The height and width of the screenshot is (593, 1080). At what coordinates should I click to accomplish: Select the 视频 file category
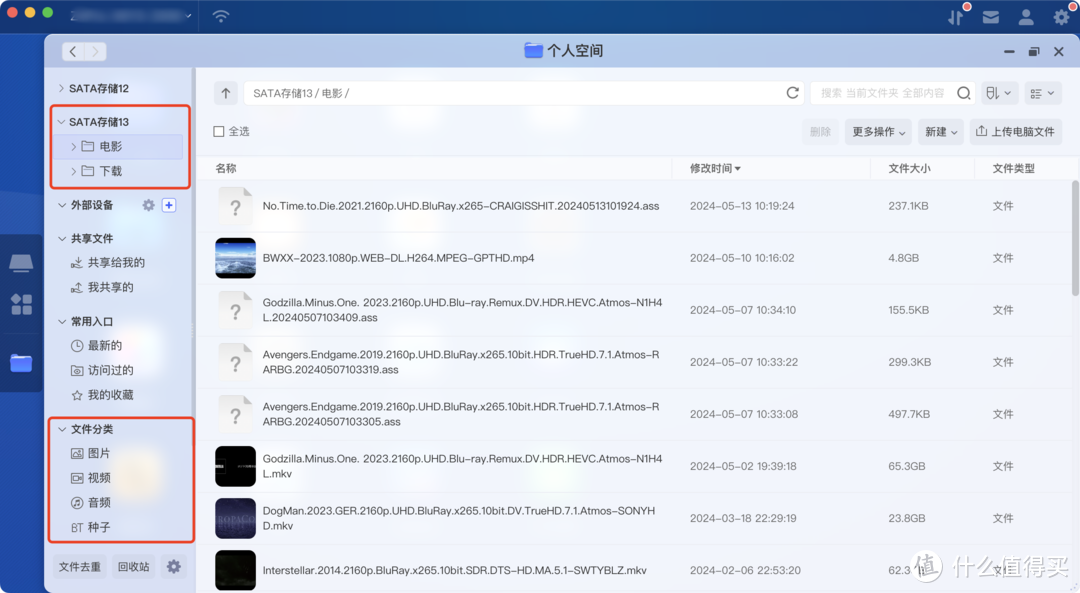pos(91,478)
